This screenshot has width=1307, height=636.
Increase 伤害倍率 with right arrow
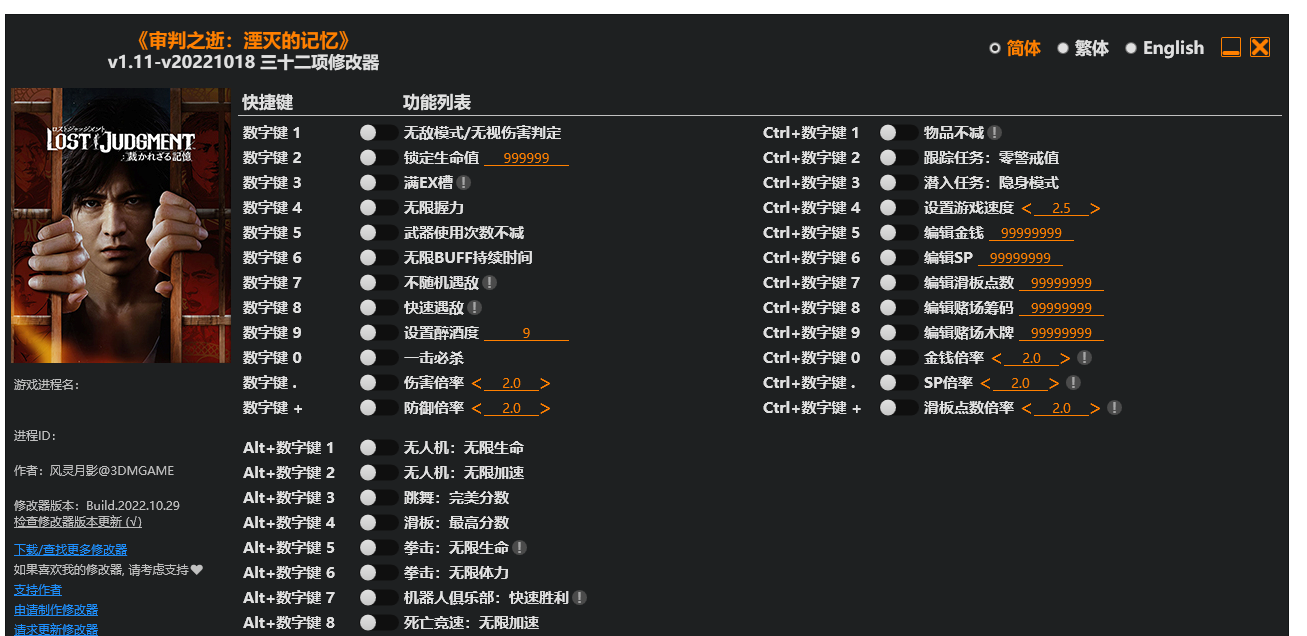click(545, 383)
